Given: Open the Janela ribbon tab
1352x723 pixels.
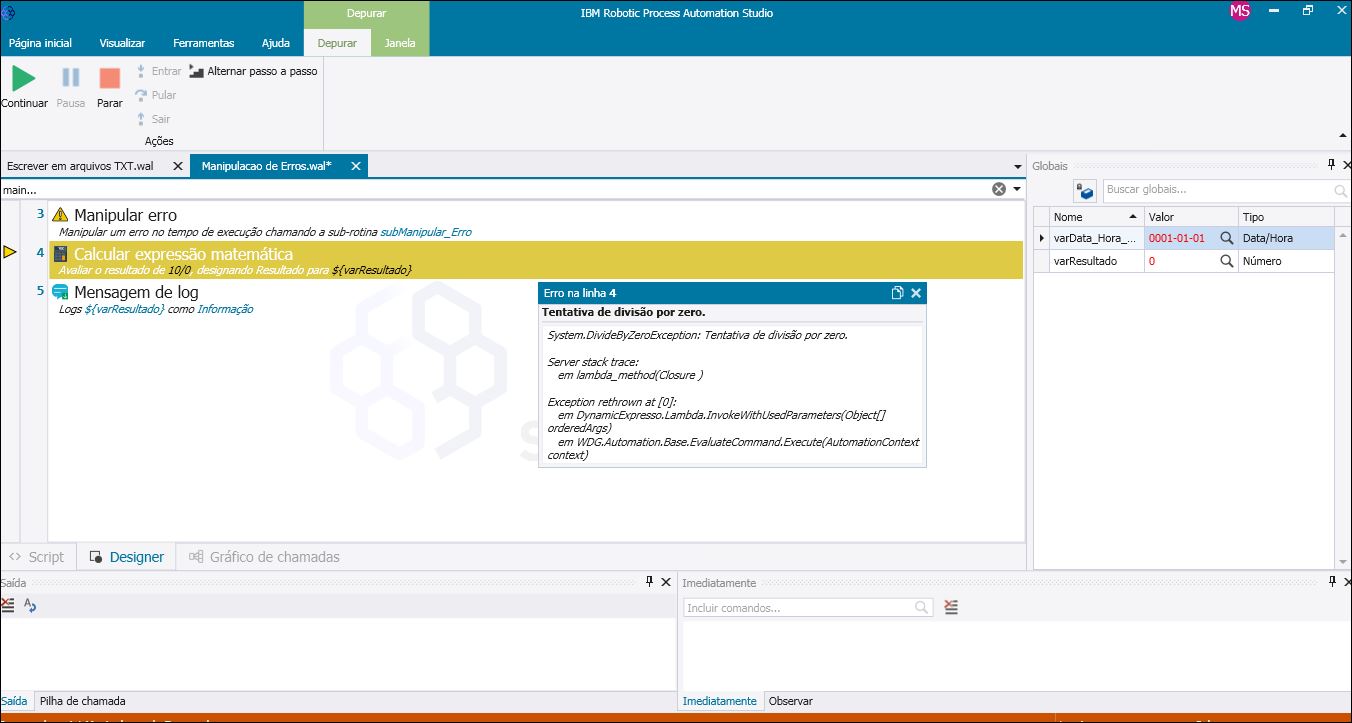Looking at the screenshot, I should (400, 43).
